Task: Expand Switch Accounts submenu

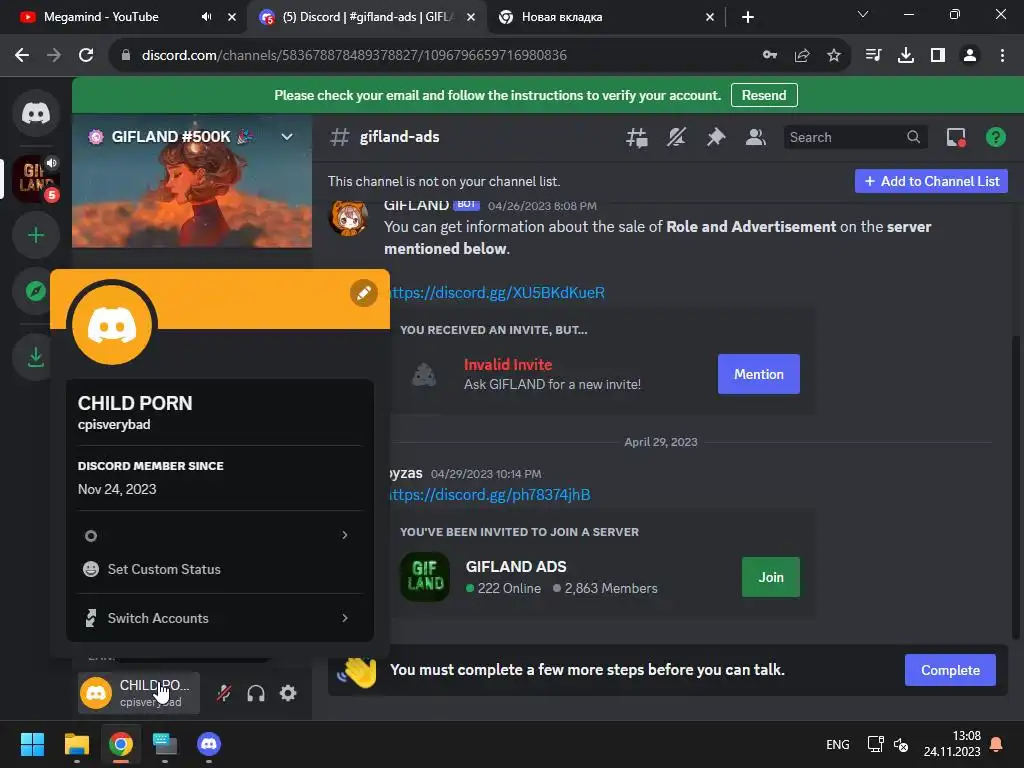Action: [x=220, y=618]
